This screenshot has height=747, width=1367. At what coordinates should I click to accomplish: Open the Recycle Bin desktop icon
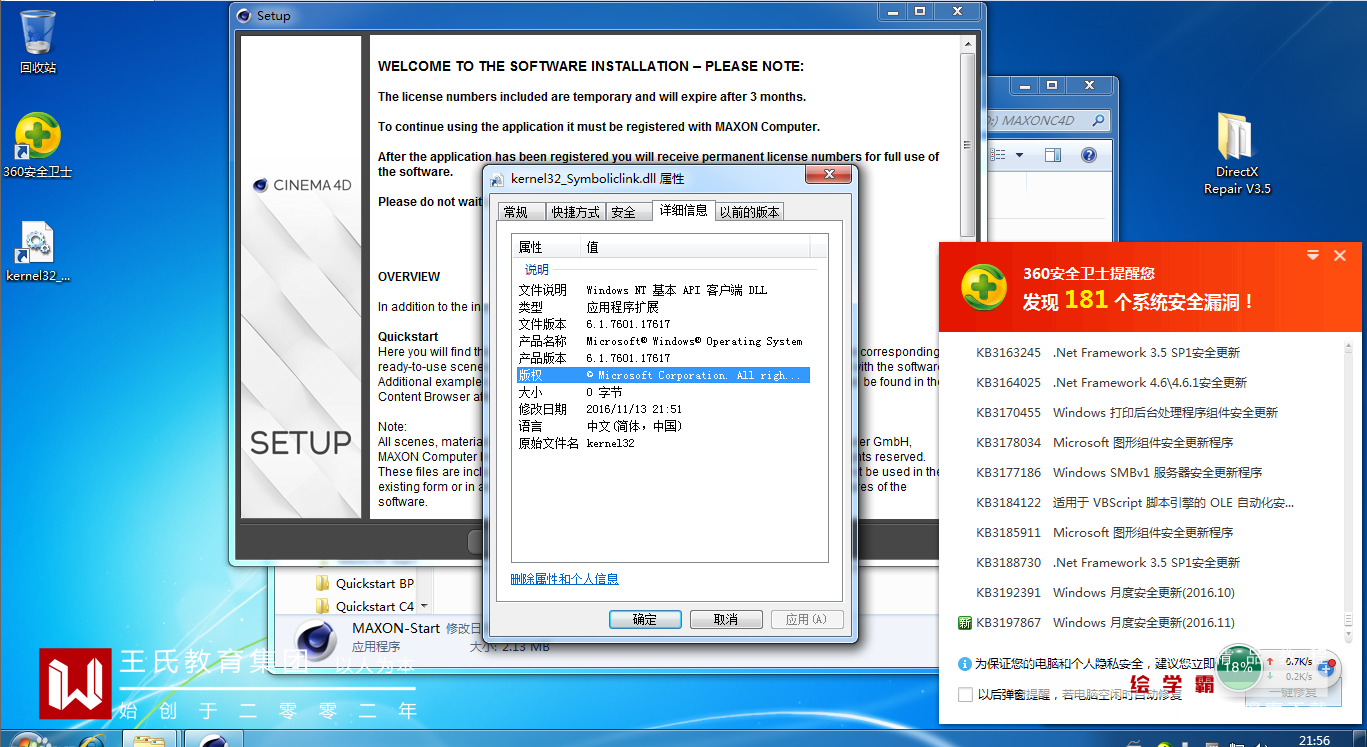click(x=38, y=42)
